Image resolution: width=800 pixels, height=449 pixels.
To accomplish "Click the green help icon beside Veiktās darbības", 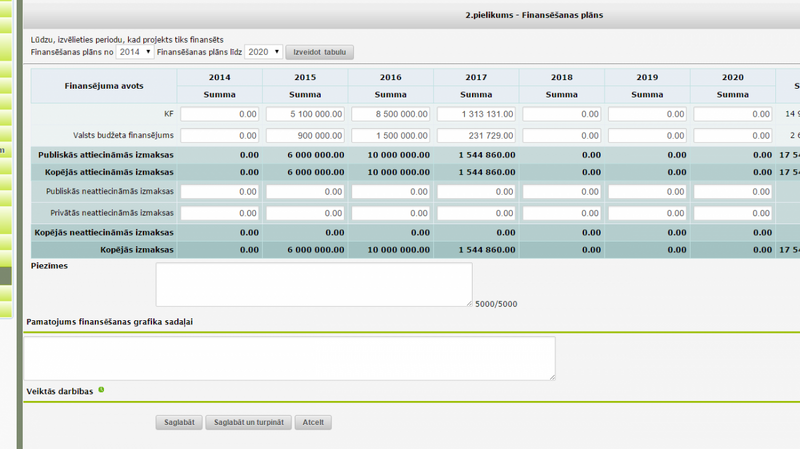I will [x=101, y=390].
